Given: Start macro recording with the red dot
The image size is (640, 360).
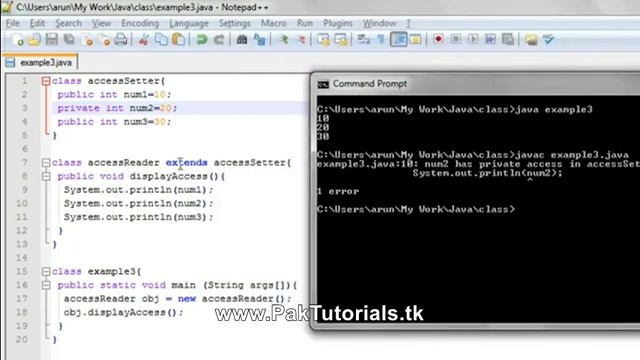Looking at the screenshot, I should pyautogui.click(x=438, y=39).
